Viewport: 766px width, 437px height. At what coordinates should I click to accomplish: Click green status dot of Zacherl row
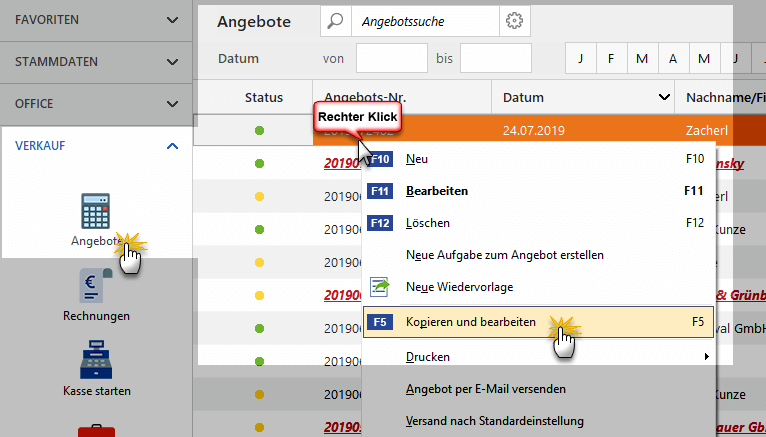(x=259, y=130)
